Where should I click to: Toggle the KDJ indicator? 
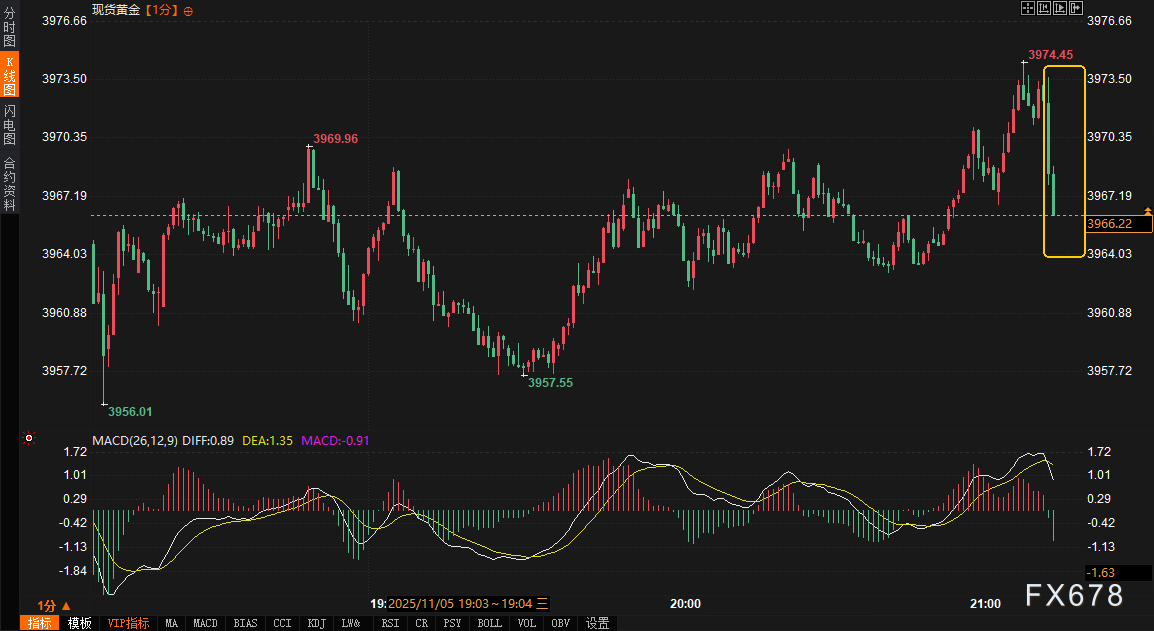point(317,623)
